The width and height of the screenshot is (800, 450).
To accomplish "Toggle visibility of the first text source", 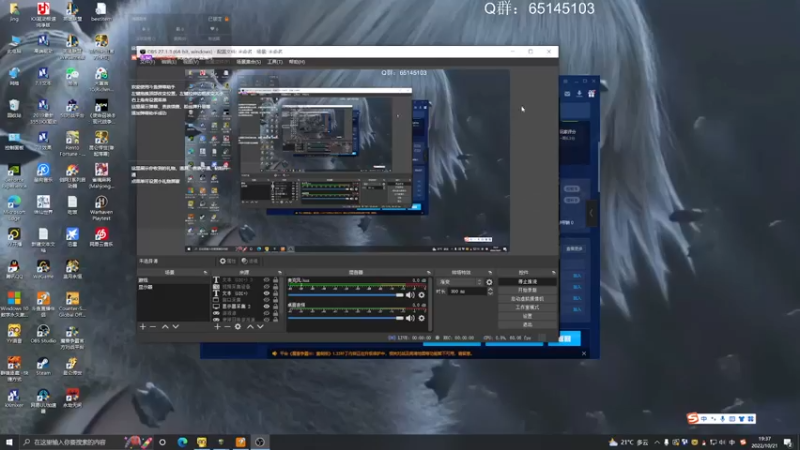I will [267, 280].
